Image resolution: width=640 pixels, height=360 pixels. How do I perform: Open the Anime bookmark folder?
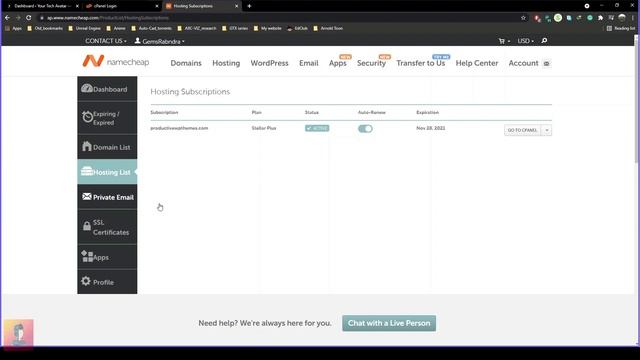pos(116,29)
